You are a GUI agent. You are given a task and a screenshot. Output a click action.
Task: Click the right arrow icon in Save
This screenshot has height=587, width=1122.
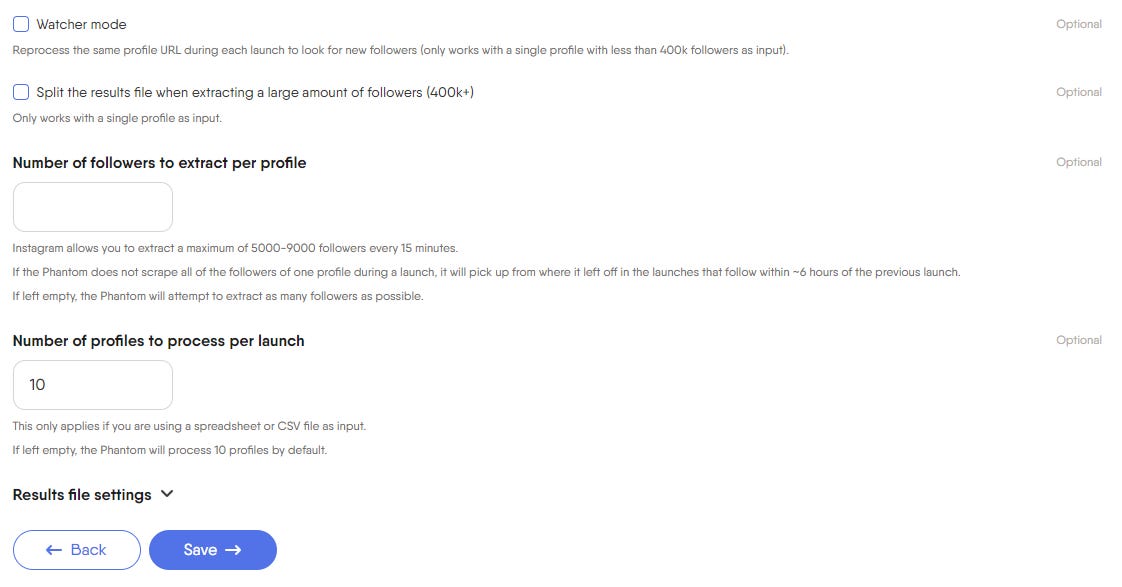233,550
